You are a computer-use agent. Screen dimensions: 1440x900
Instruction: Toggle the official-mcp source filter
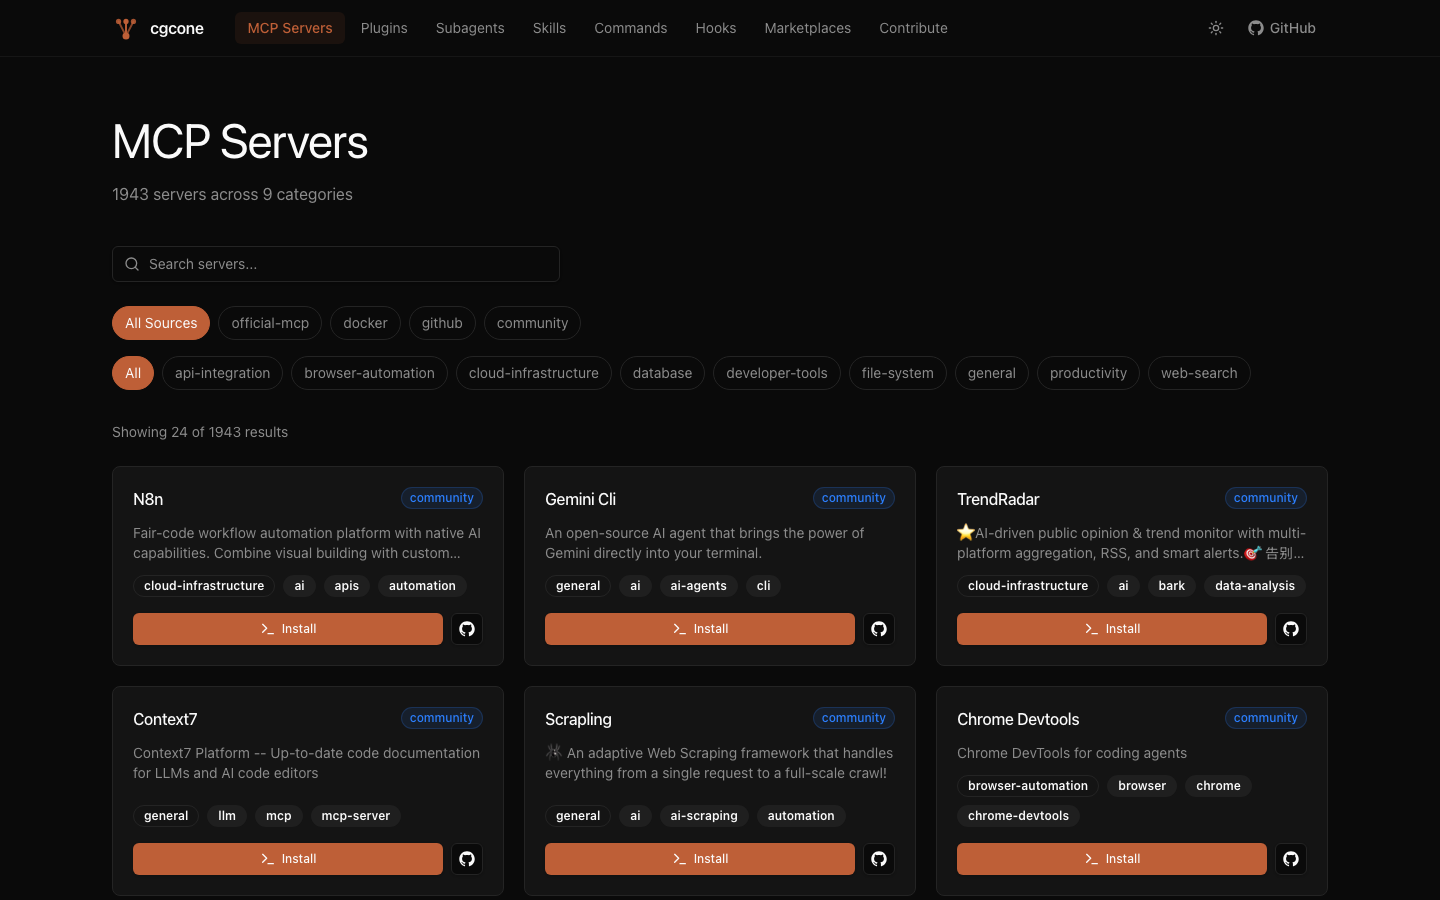coord(269,323)
